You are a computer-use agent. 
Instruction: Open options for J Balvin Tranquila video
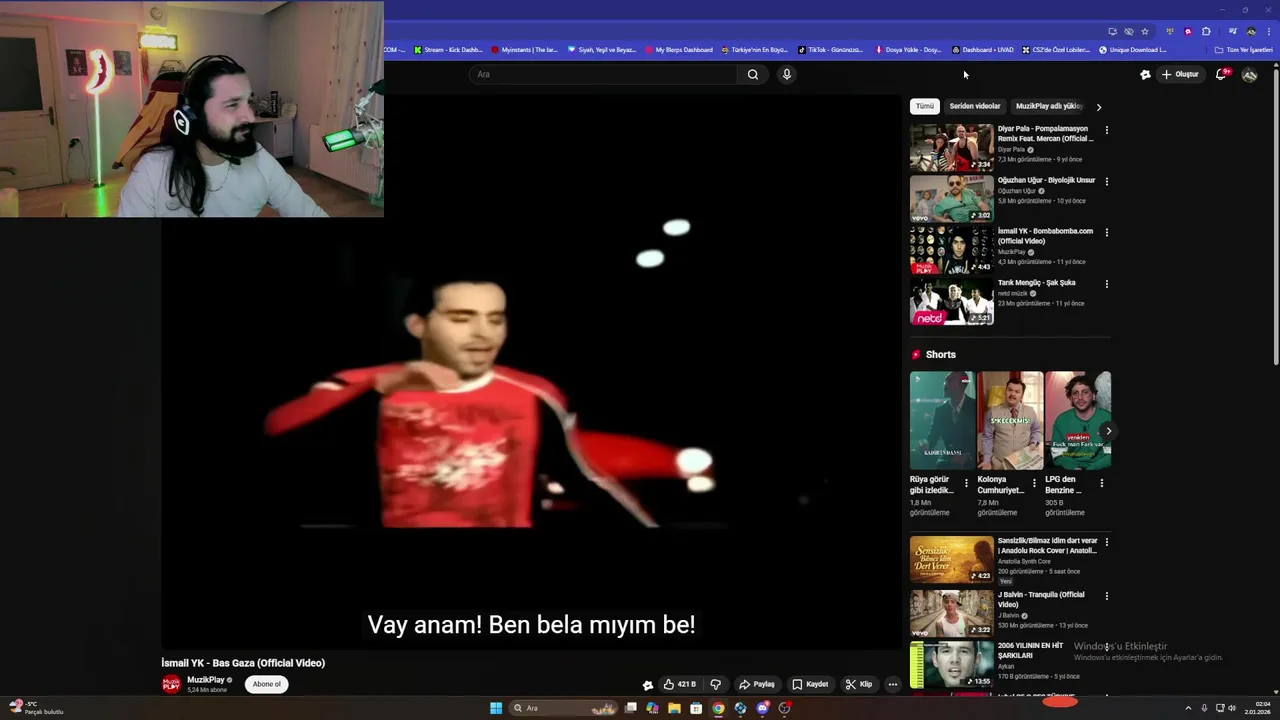tap(1106, 595)
